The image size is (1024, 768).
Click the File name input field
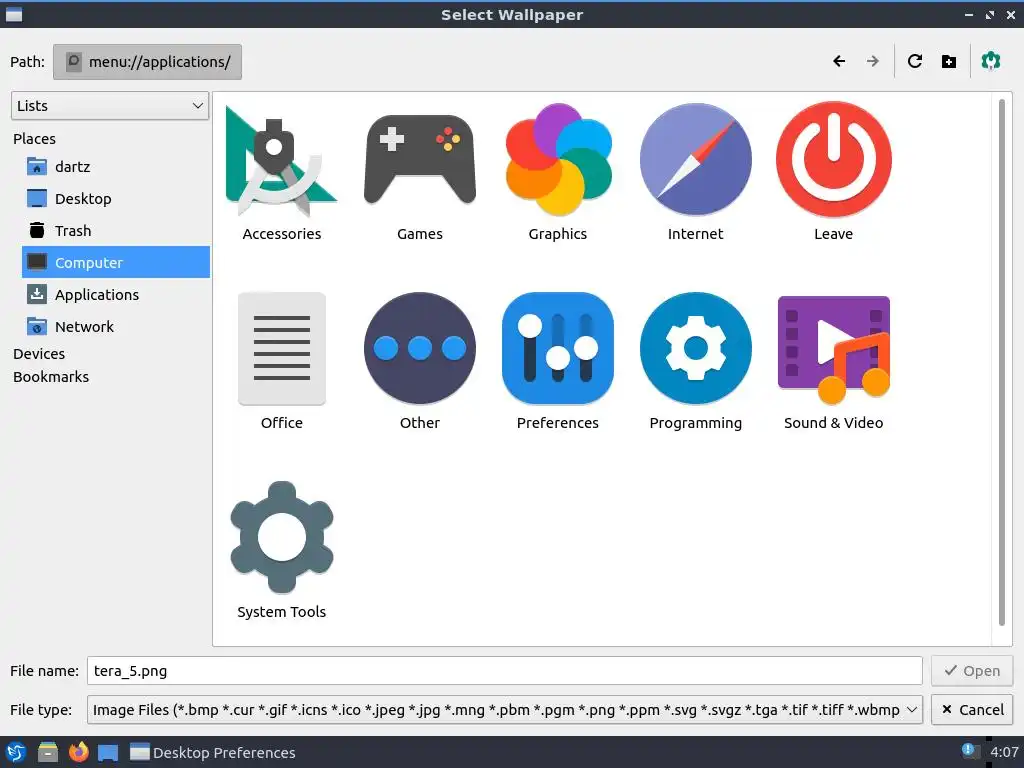point(505,671)
